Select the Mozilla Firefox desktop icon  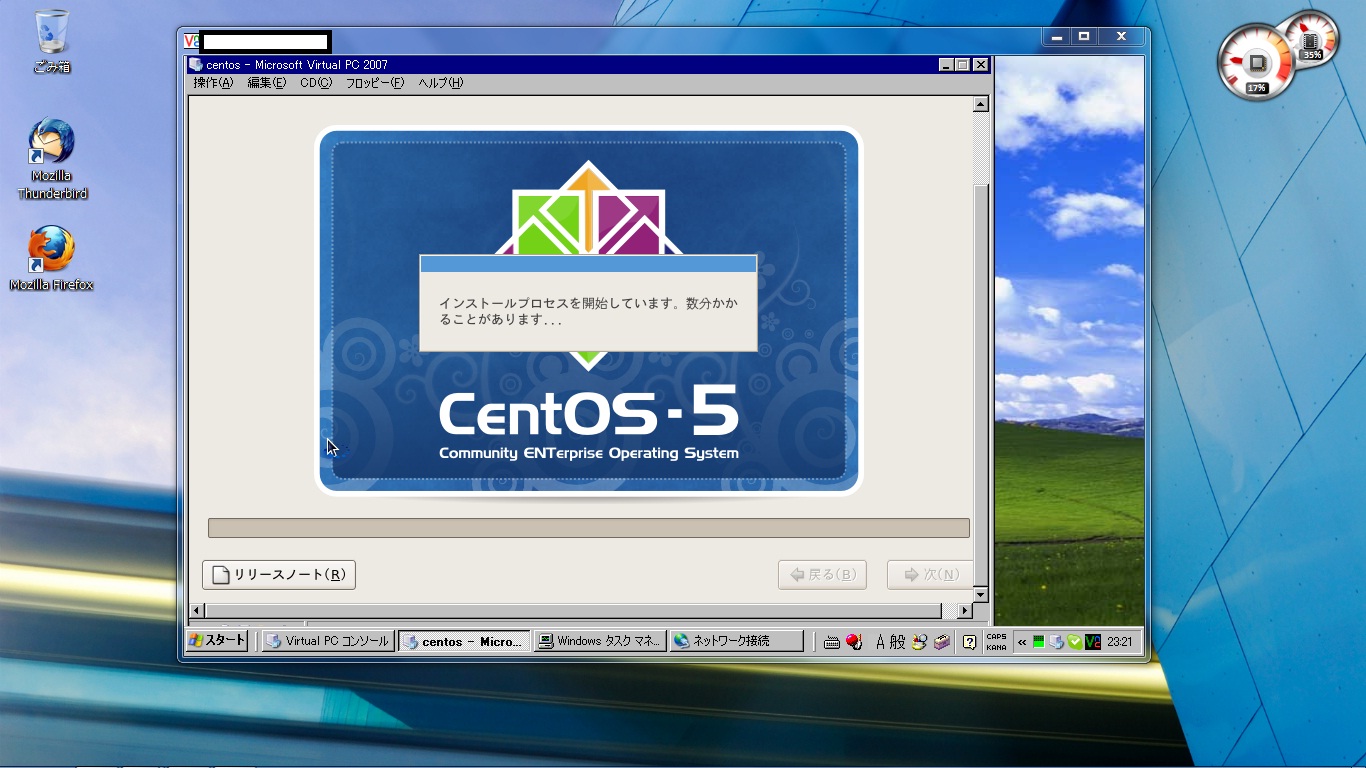coord(52,258)
